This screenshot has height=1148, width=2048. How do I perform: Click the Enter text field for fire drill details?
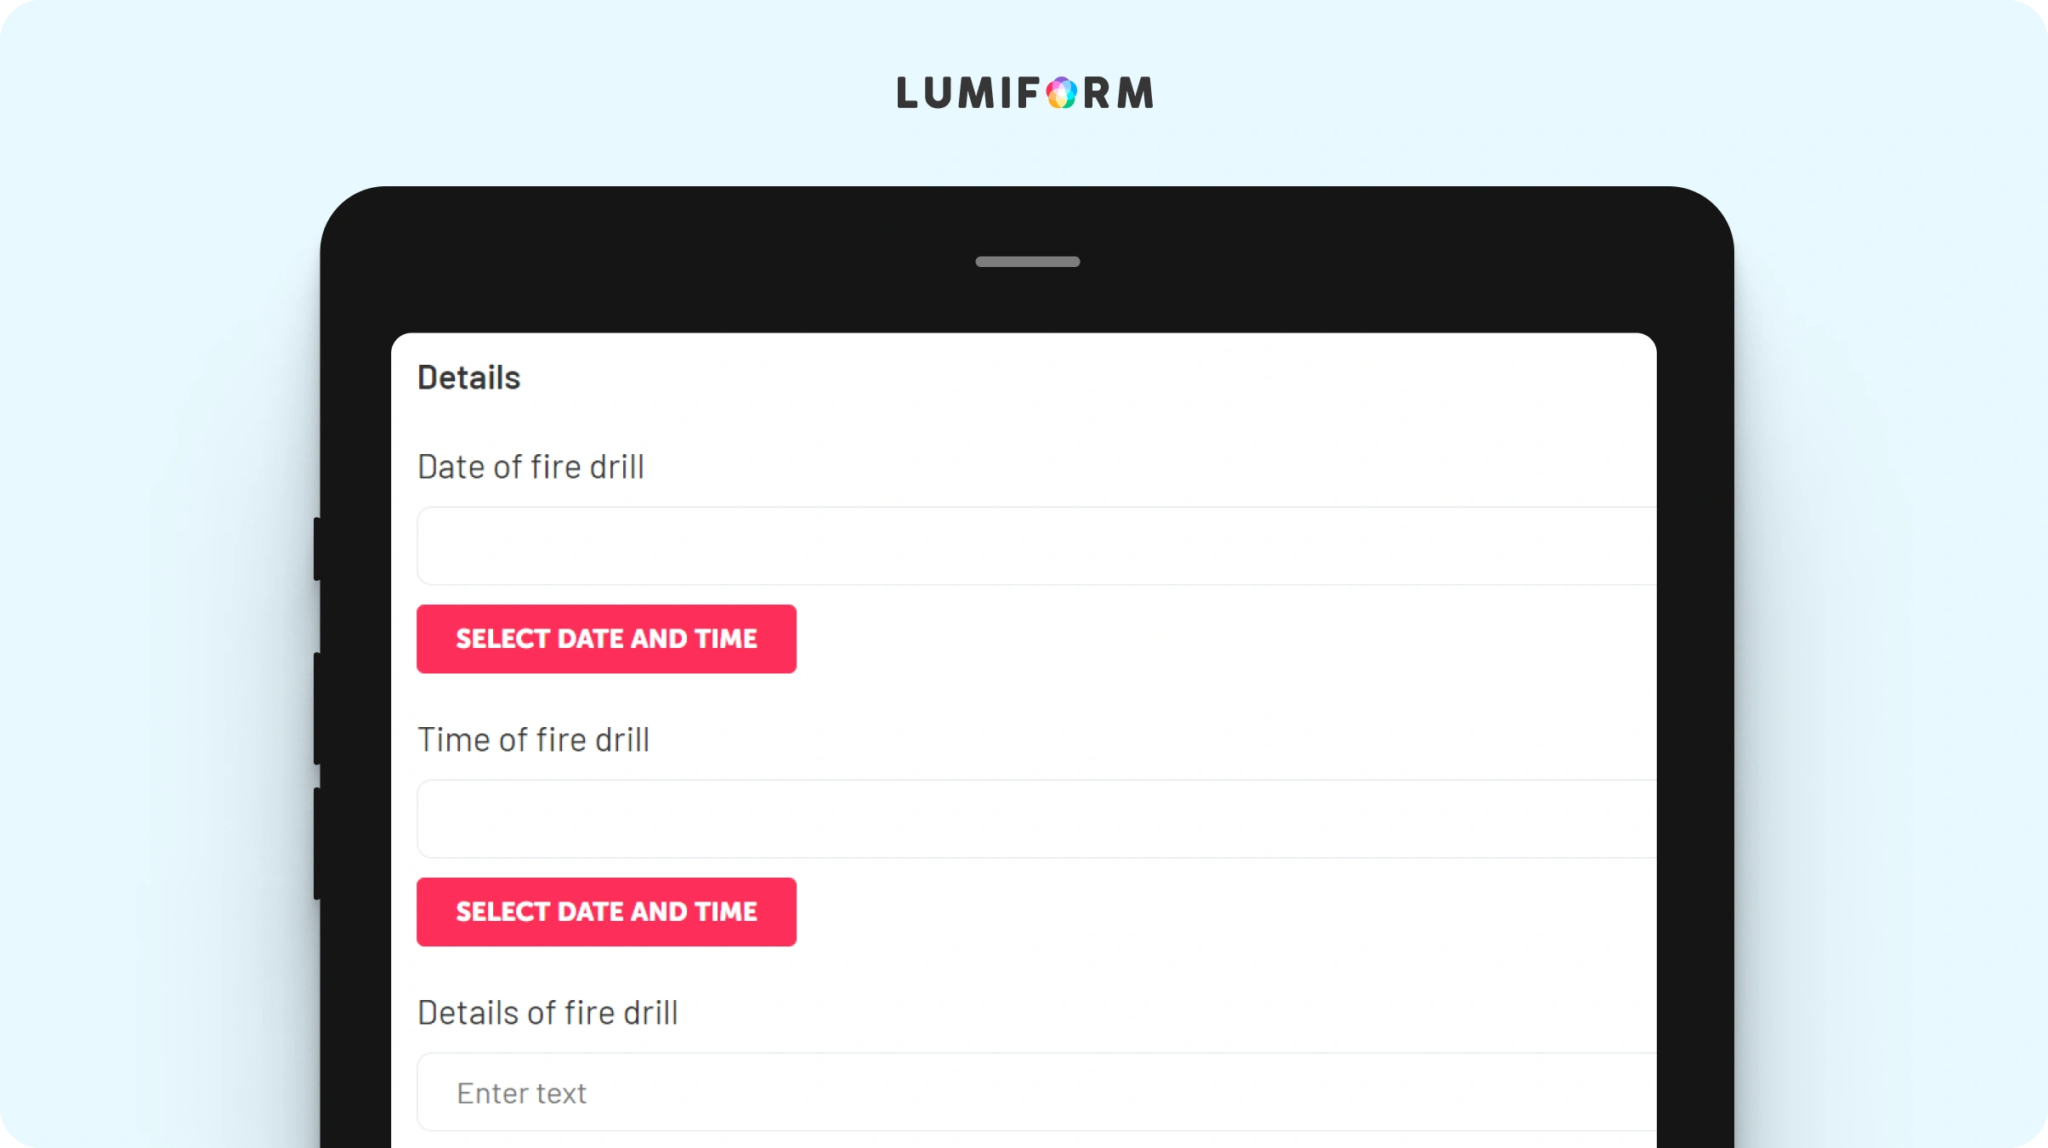(1036, 1092)
